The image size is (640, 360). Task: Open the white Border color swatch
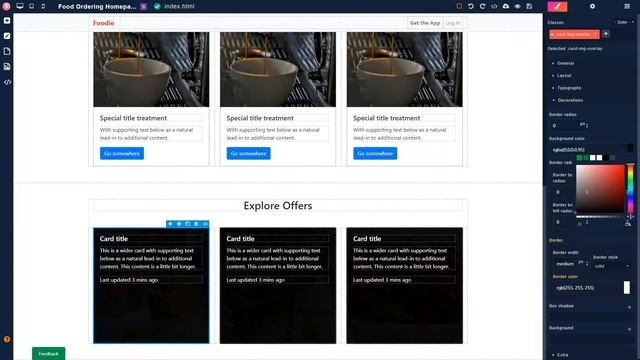pos(627,287)
